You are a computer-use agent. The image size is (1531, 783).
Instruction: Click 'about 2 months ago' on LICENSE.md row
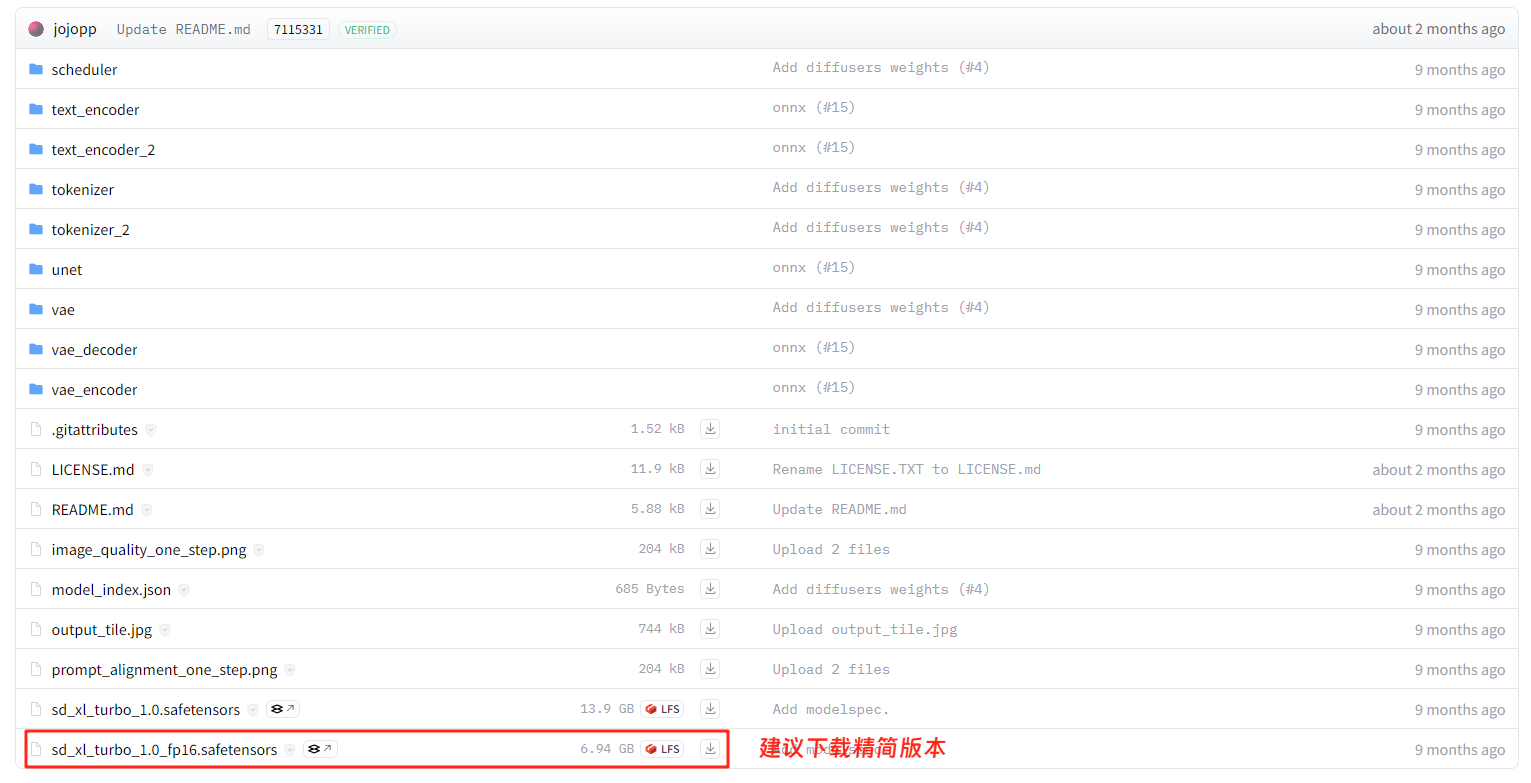click(x=1438, y=469)
